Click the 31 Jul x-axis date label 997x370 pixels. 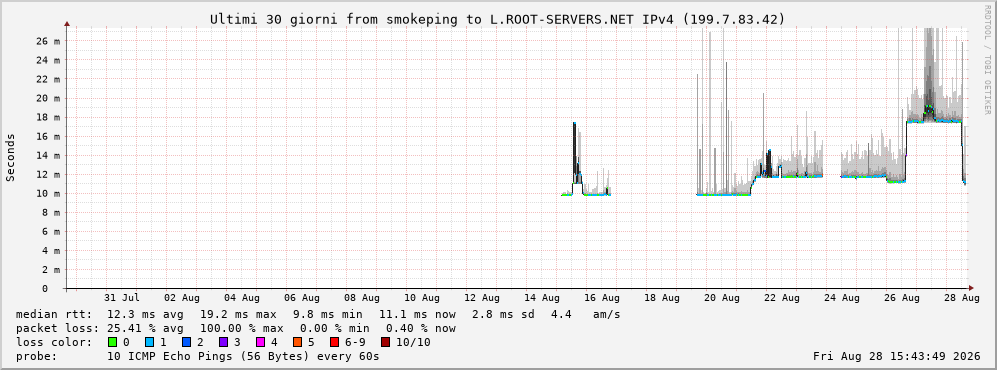coord(121,298)
